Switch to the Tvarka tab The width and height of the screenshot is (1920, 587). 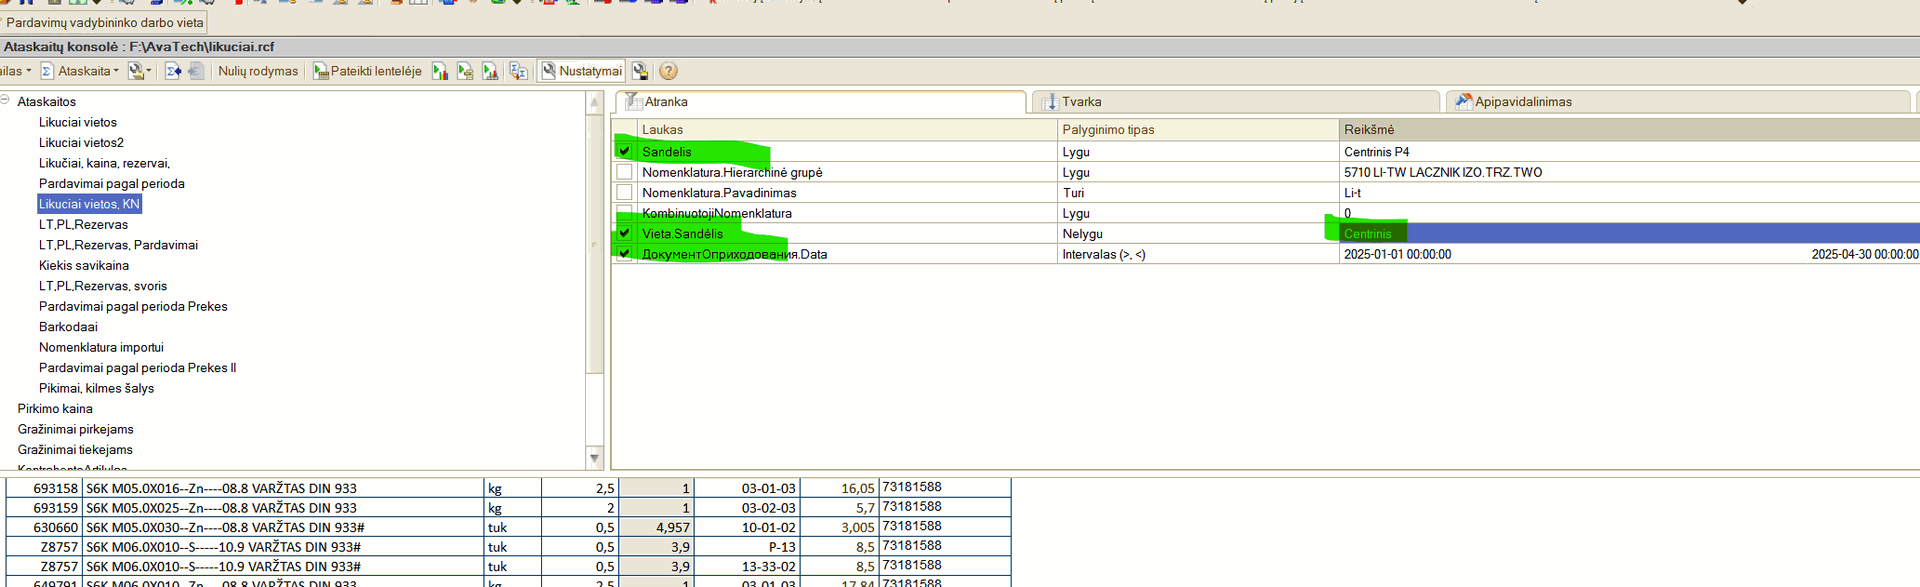[x=1080, y=102]
